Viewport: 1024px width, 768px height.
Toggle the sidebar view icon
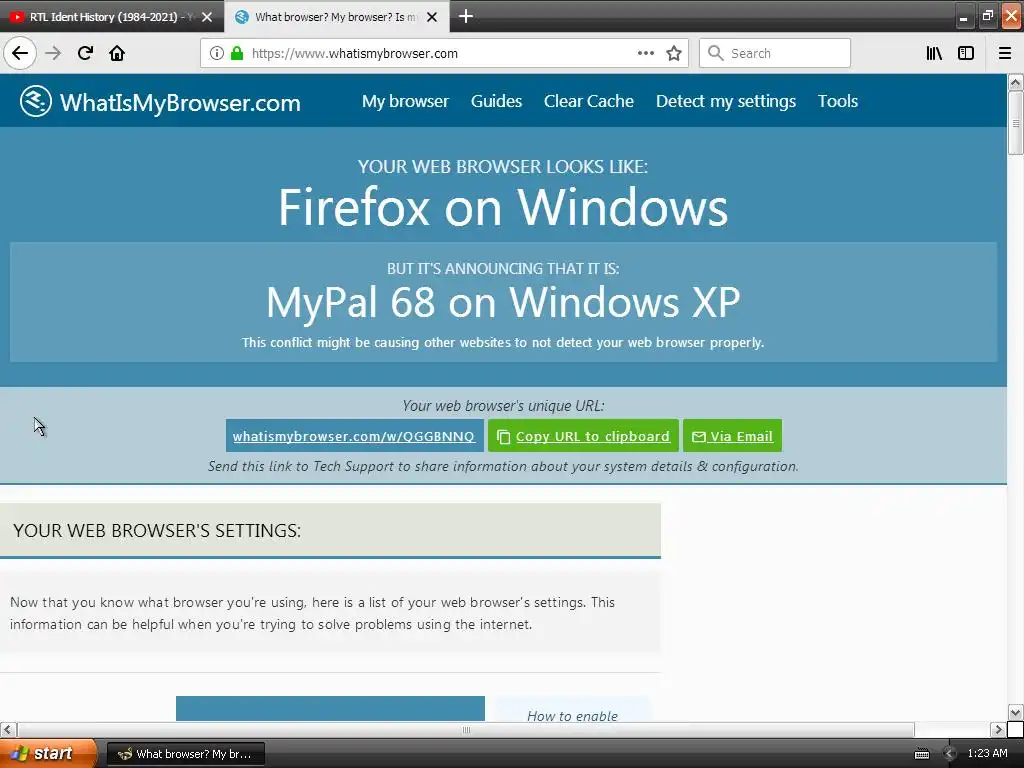(966, 53)
